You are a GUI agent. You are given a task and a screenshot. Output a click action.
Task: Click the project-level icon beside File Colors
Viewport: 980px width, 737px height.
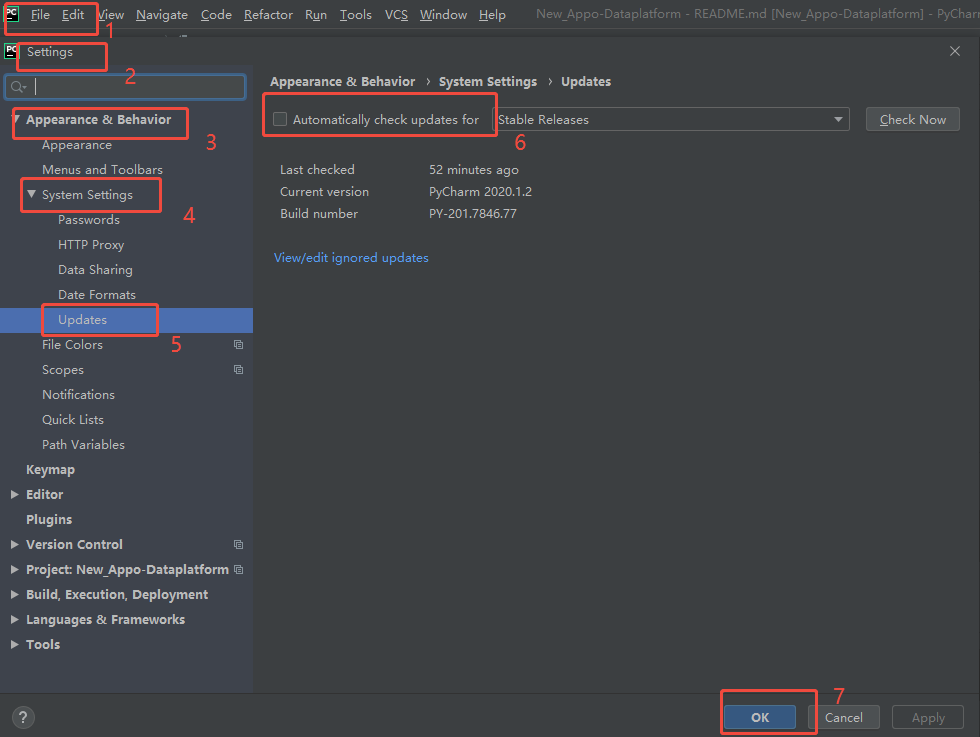(238, 344)
